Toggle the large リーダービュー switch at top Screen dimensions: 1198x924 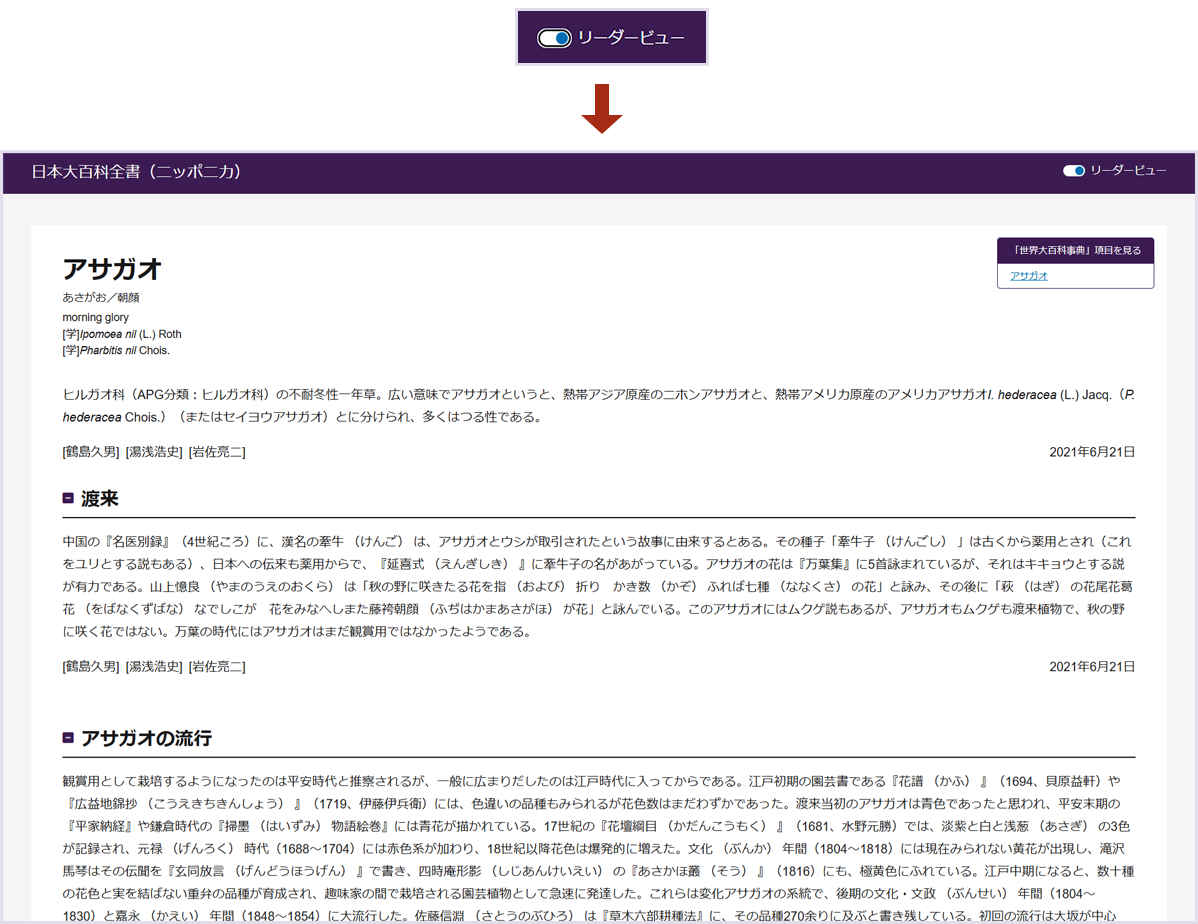(x=554, y=38)
